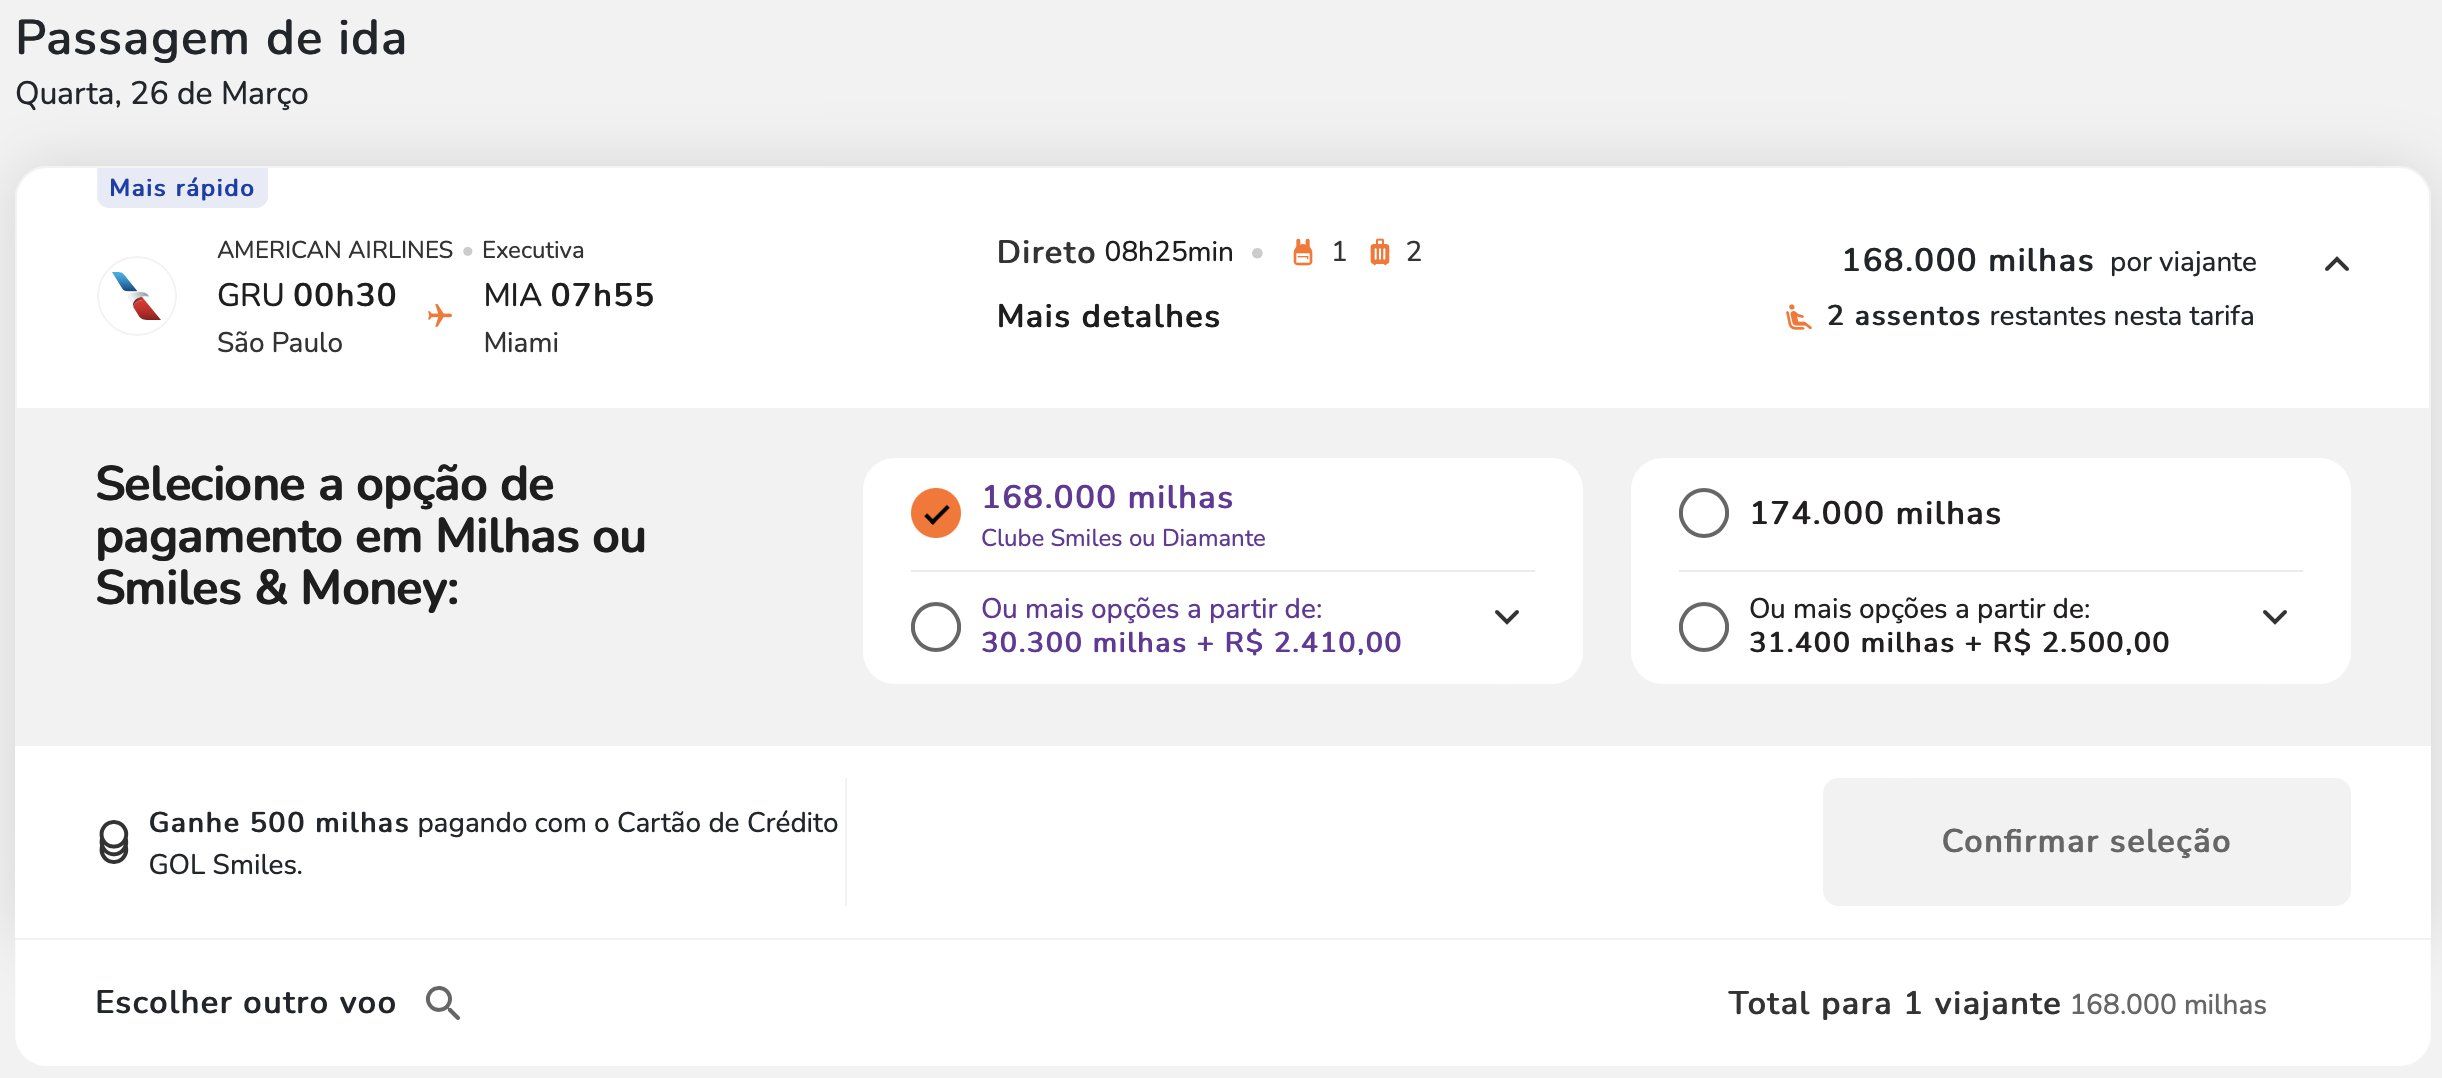2442x1078 pixels.
Task: Click the Mais rápido tag
Action: (x=182, y=188)
